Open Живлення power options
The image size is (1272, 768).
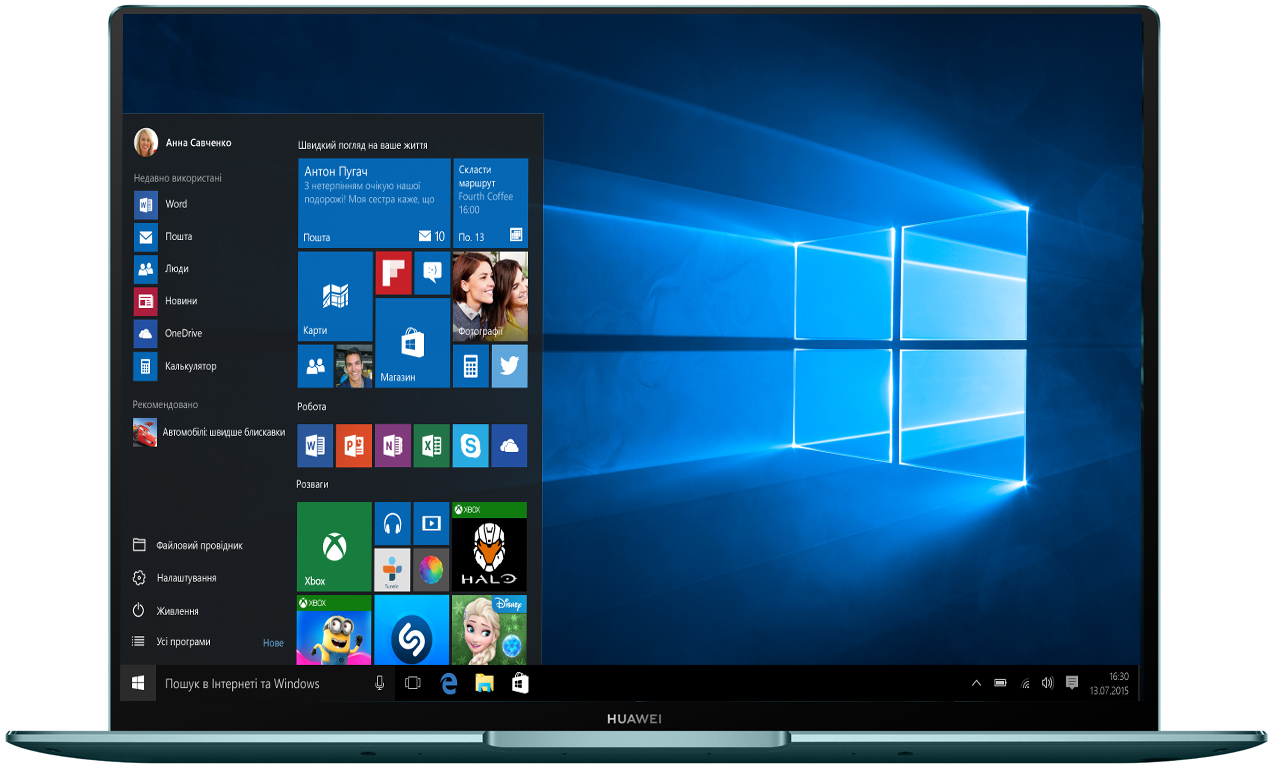coord(165,611)
